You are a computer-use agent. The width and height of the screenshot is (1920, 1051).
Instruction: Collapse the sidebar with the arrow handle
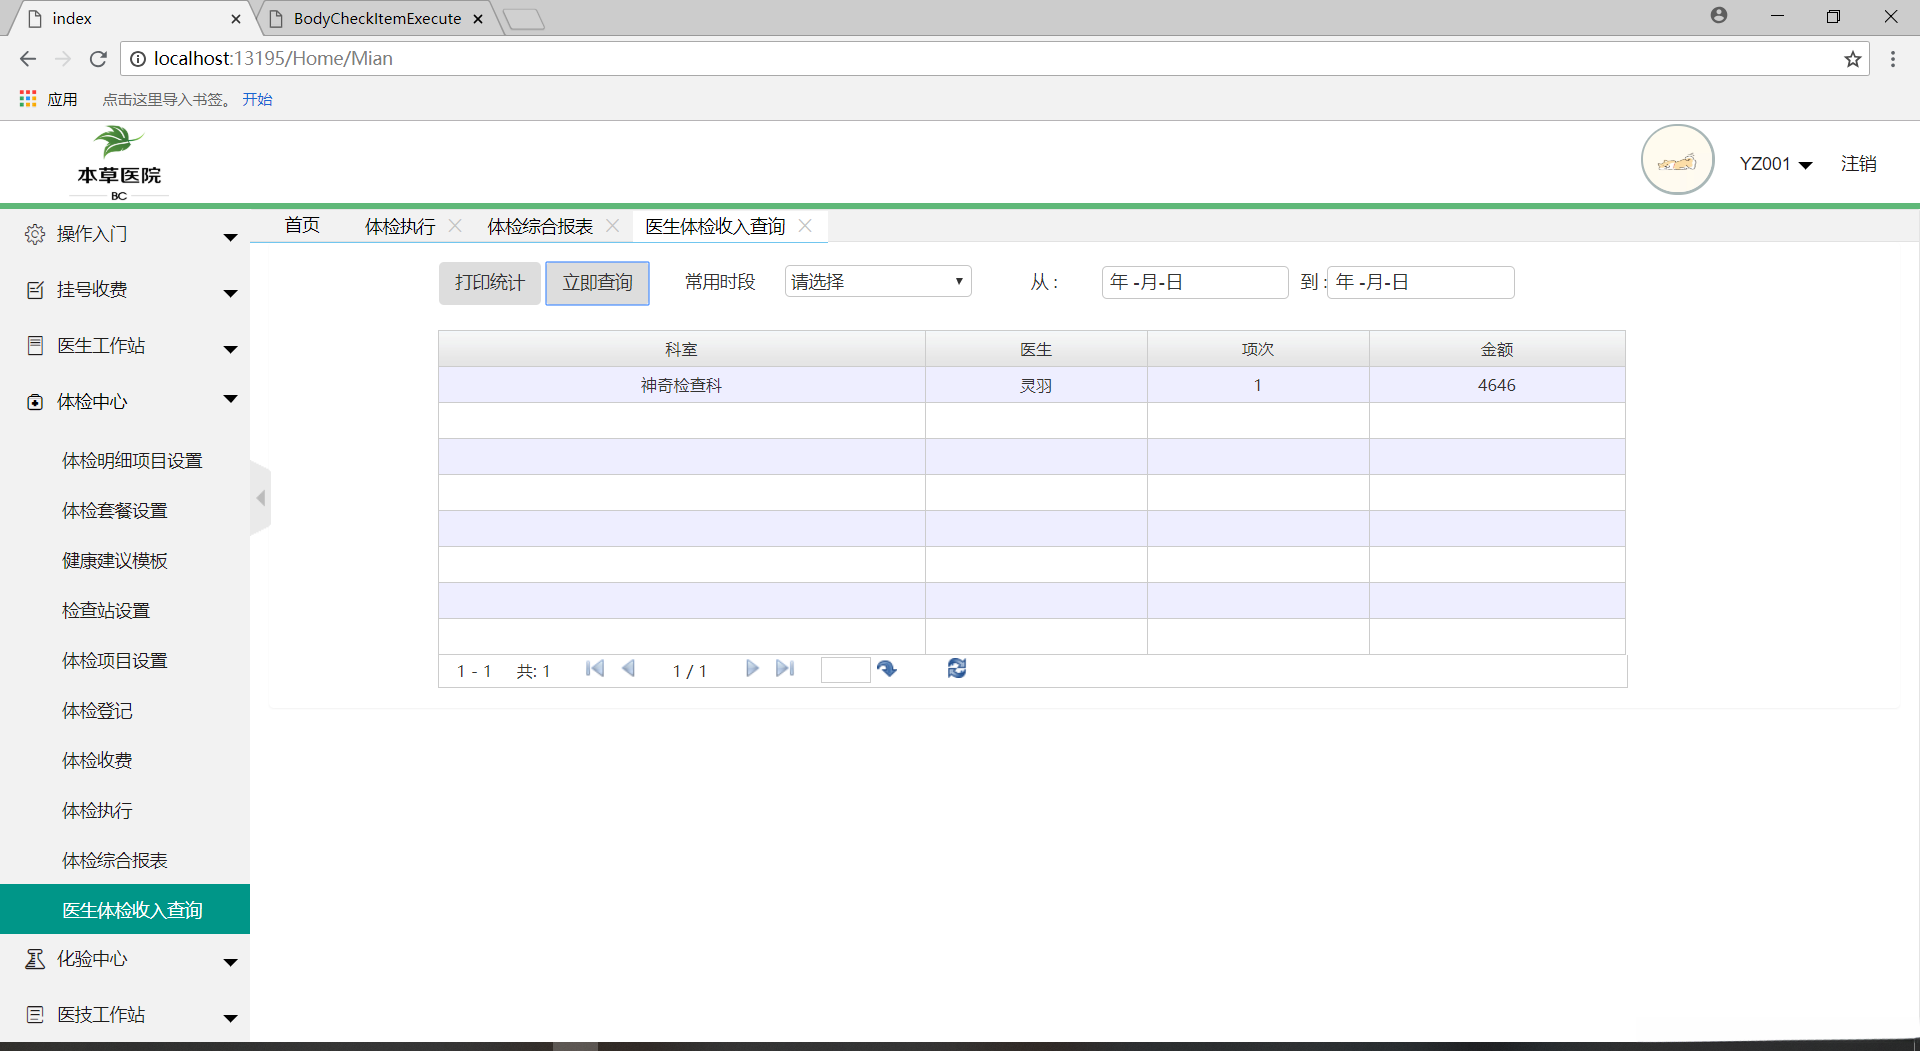[x=260, y=498]
